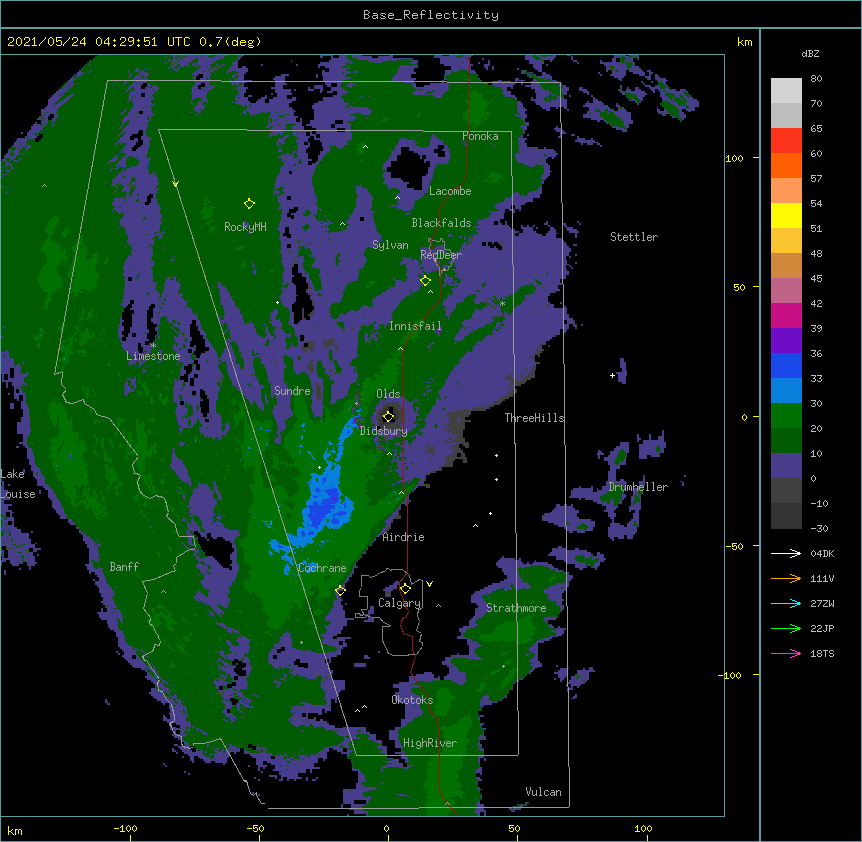Image resolution: width=862 pixels, height=842 pixels.
Task: Click the RedDeer city label
Action: (441, 255)
